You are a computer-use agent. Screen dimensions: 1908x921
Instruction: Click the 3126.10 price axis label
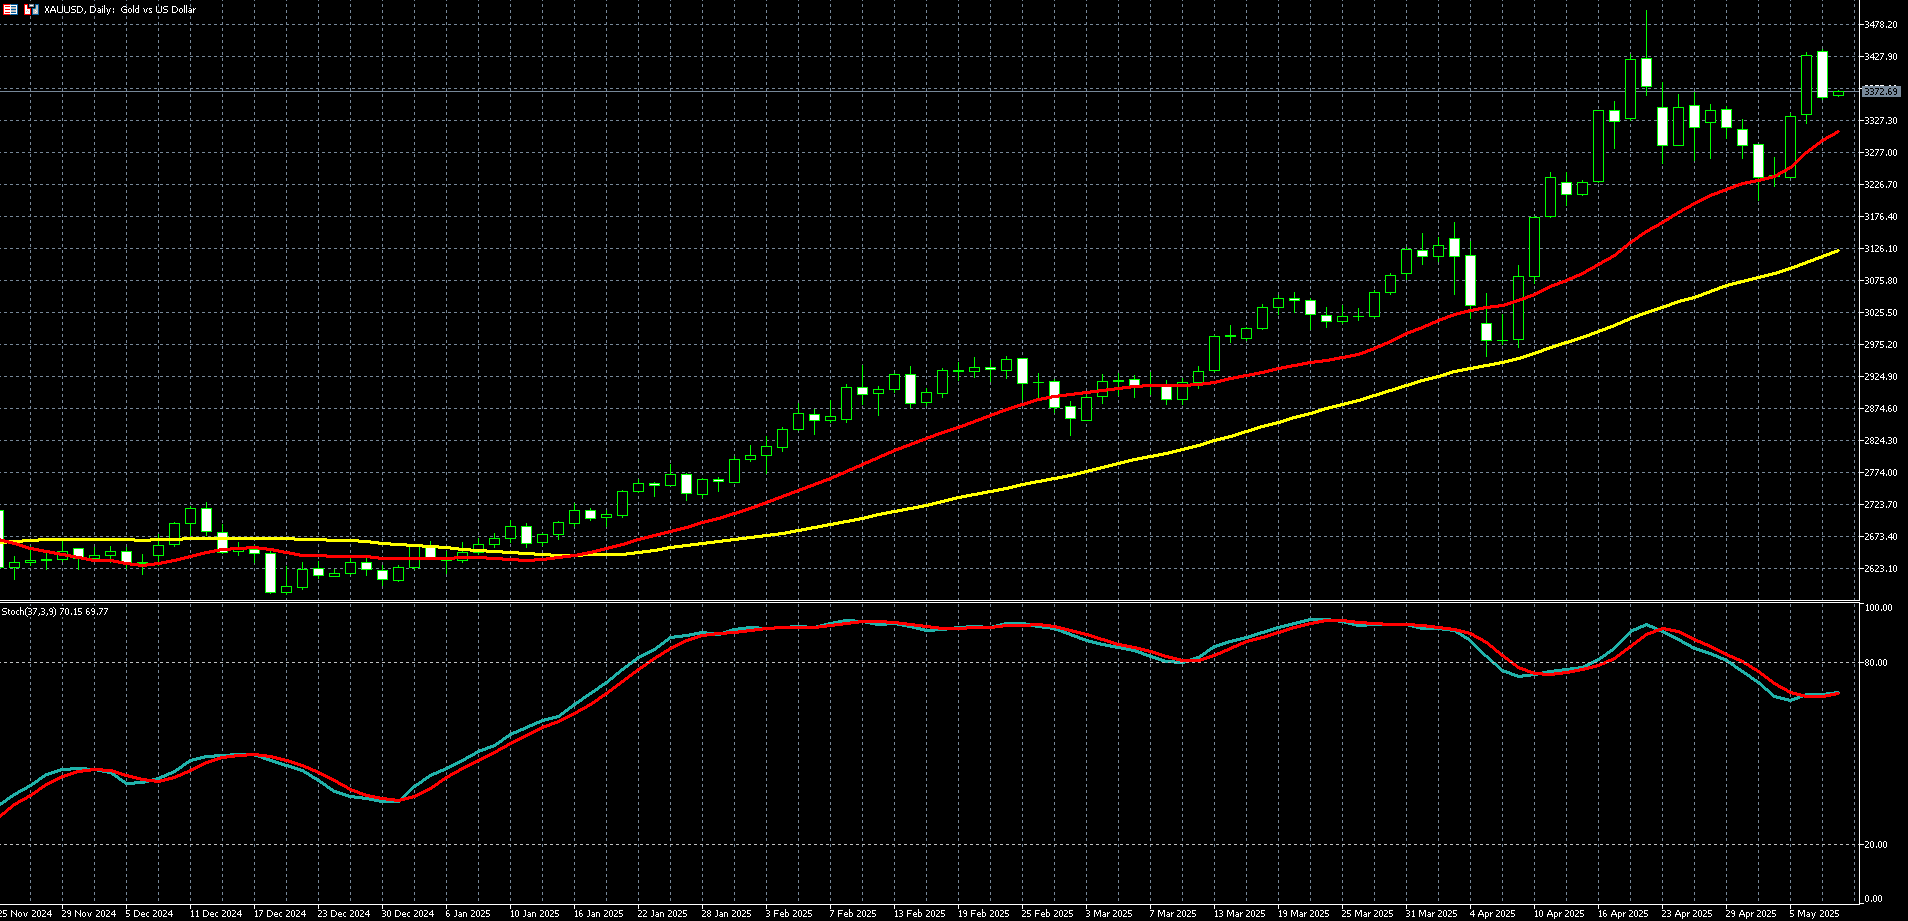pos(1881,248)
